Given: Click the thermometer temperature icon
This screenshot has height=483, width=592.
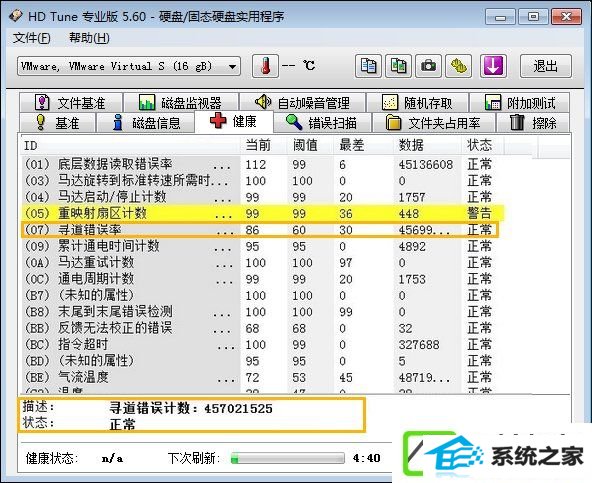Looking at the screenshot, I should pos(265,66).
